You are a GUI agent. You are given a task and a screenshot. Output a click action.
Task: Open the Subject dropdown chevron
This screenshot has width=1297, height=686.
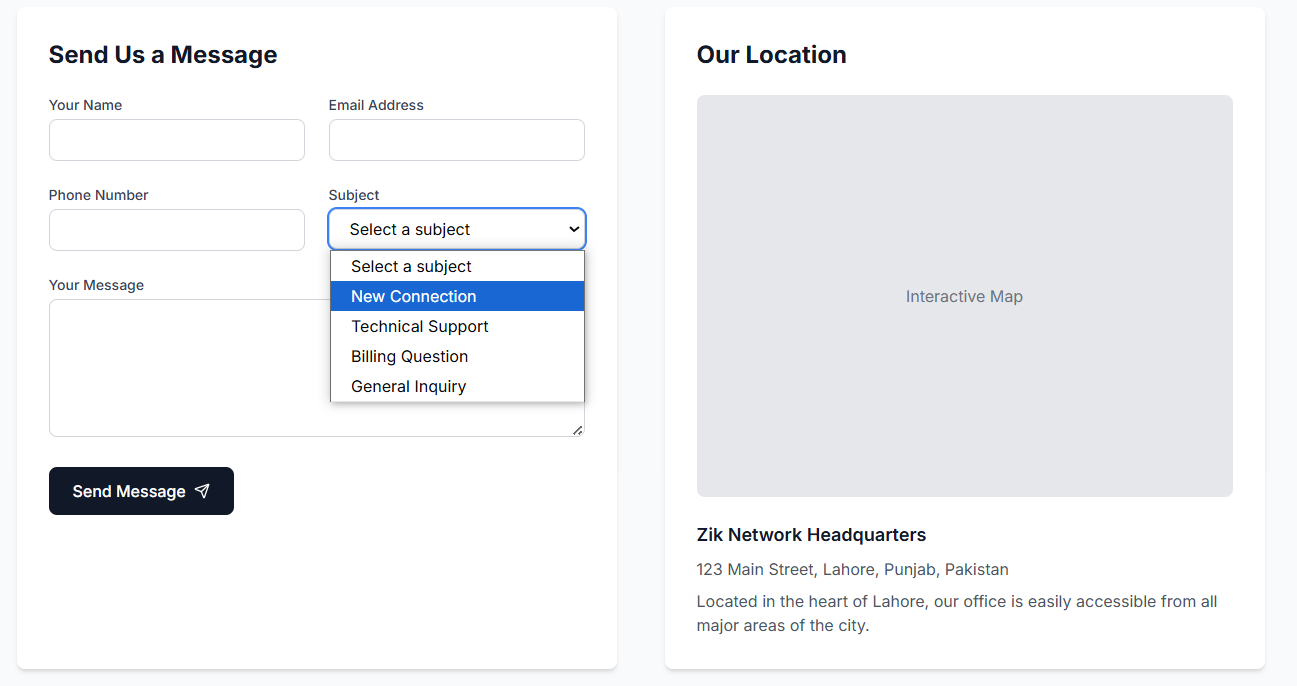pyautogui.click(x=574, y=229)
